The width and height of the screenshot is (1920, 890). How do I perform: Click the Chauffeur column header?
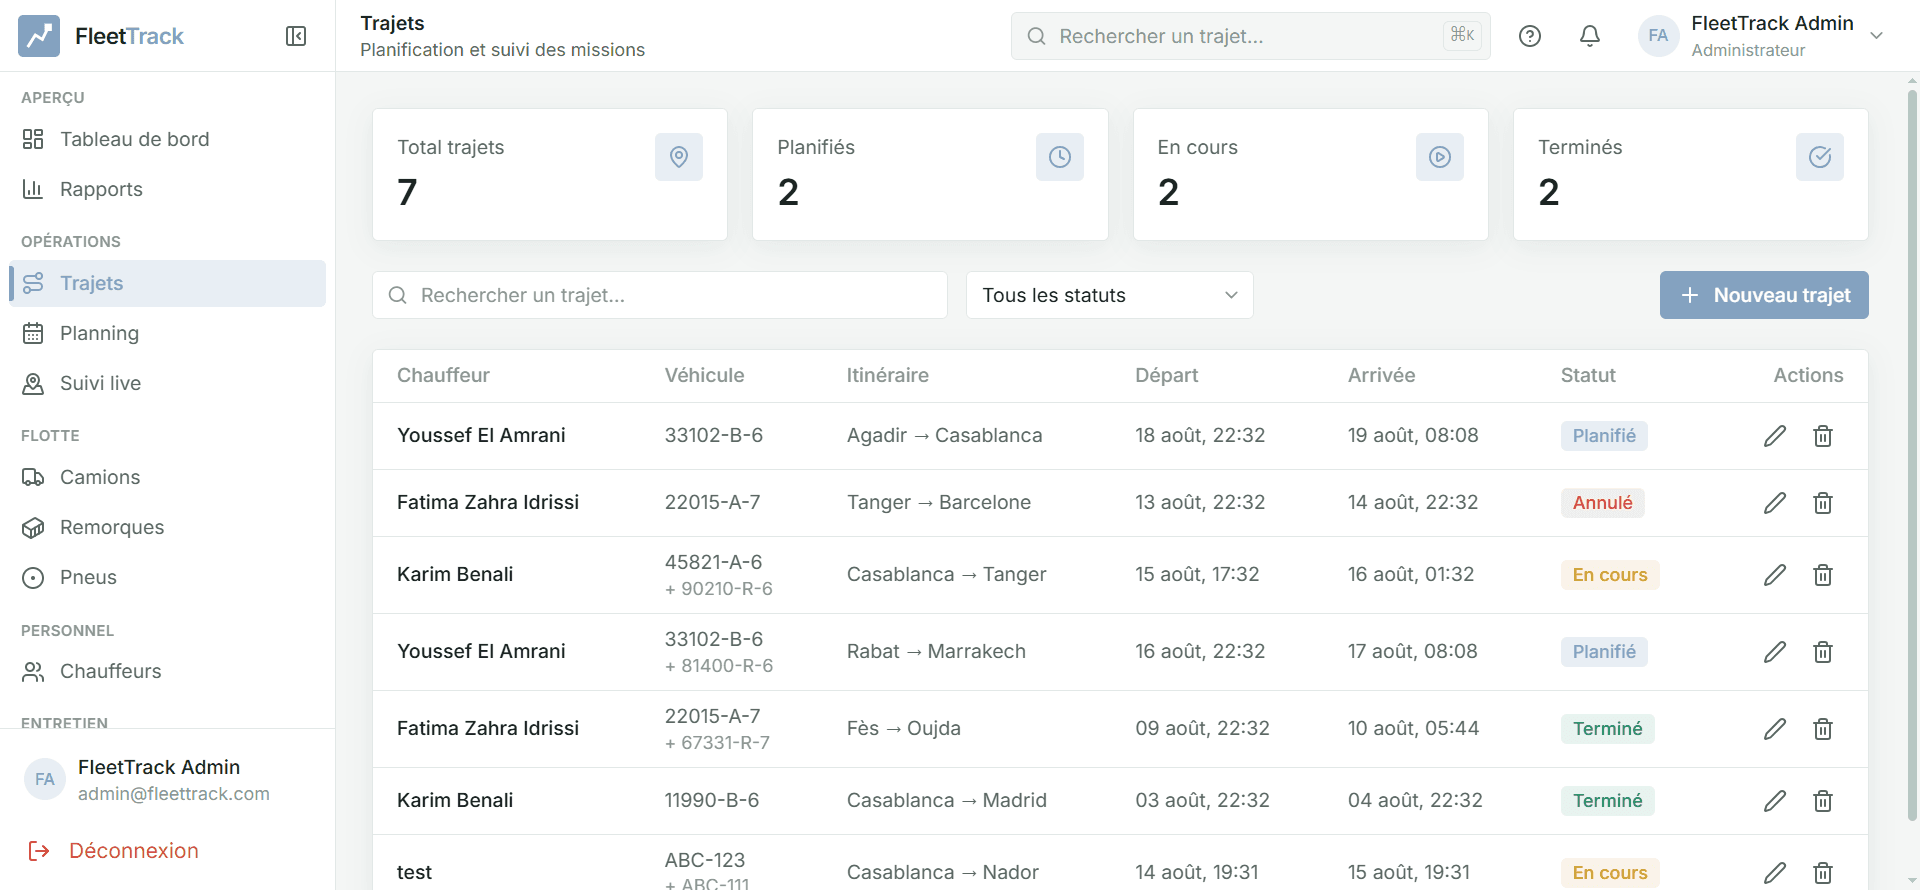tap(443, 375)
